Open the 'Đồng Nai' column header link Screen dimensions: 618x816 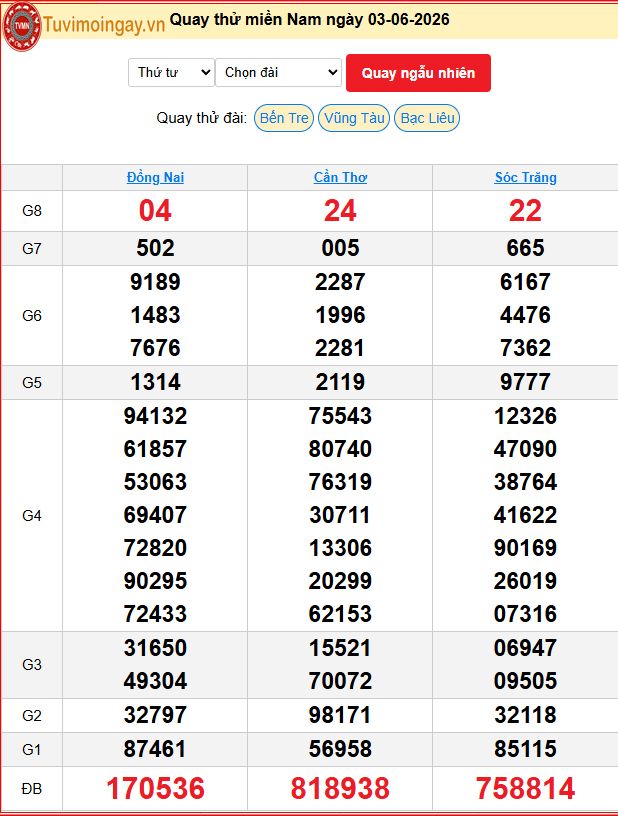(x=155, y=177)
